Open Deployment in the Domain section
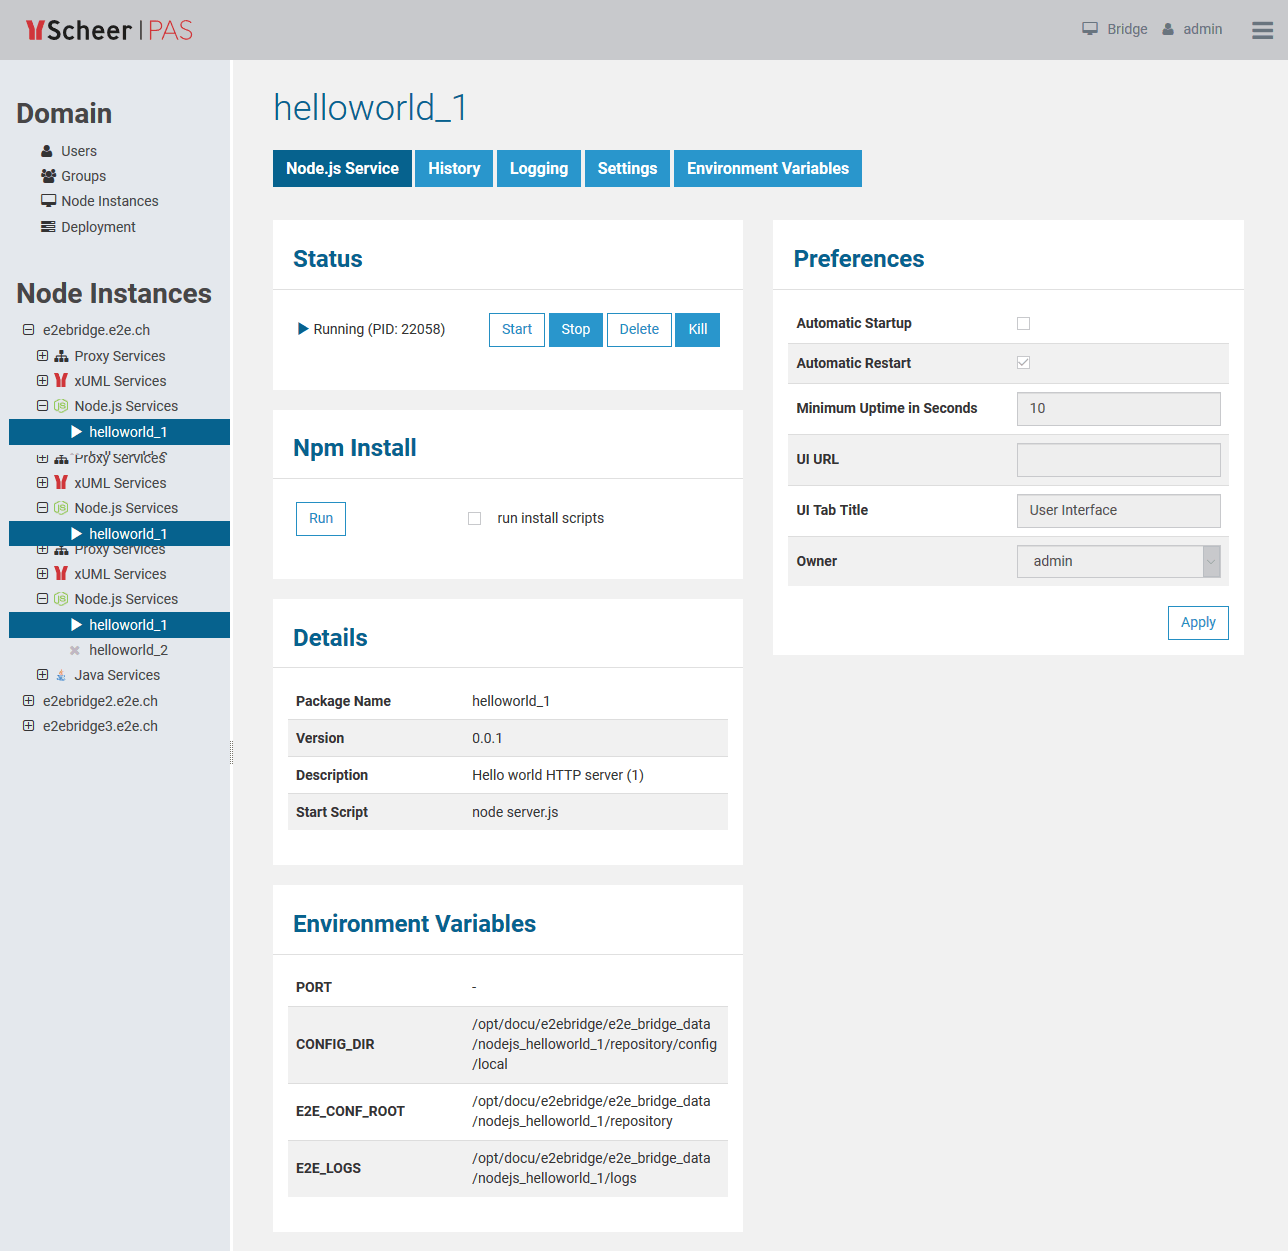Screen dimensions: 1288x1251 tap(98, 227)
